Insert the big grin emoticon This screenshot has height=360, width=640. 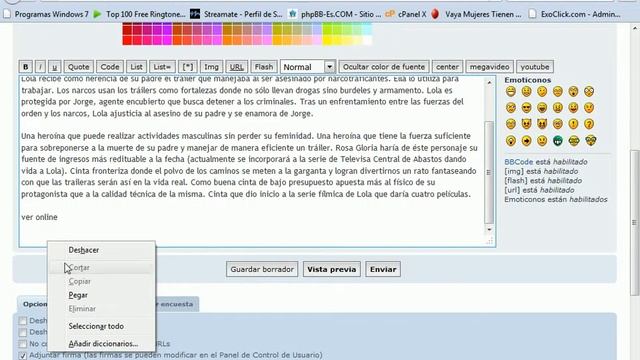(x=511, y=91)
